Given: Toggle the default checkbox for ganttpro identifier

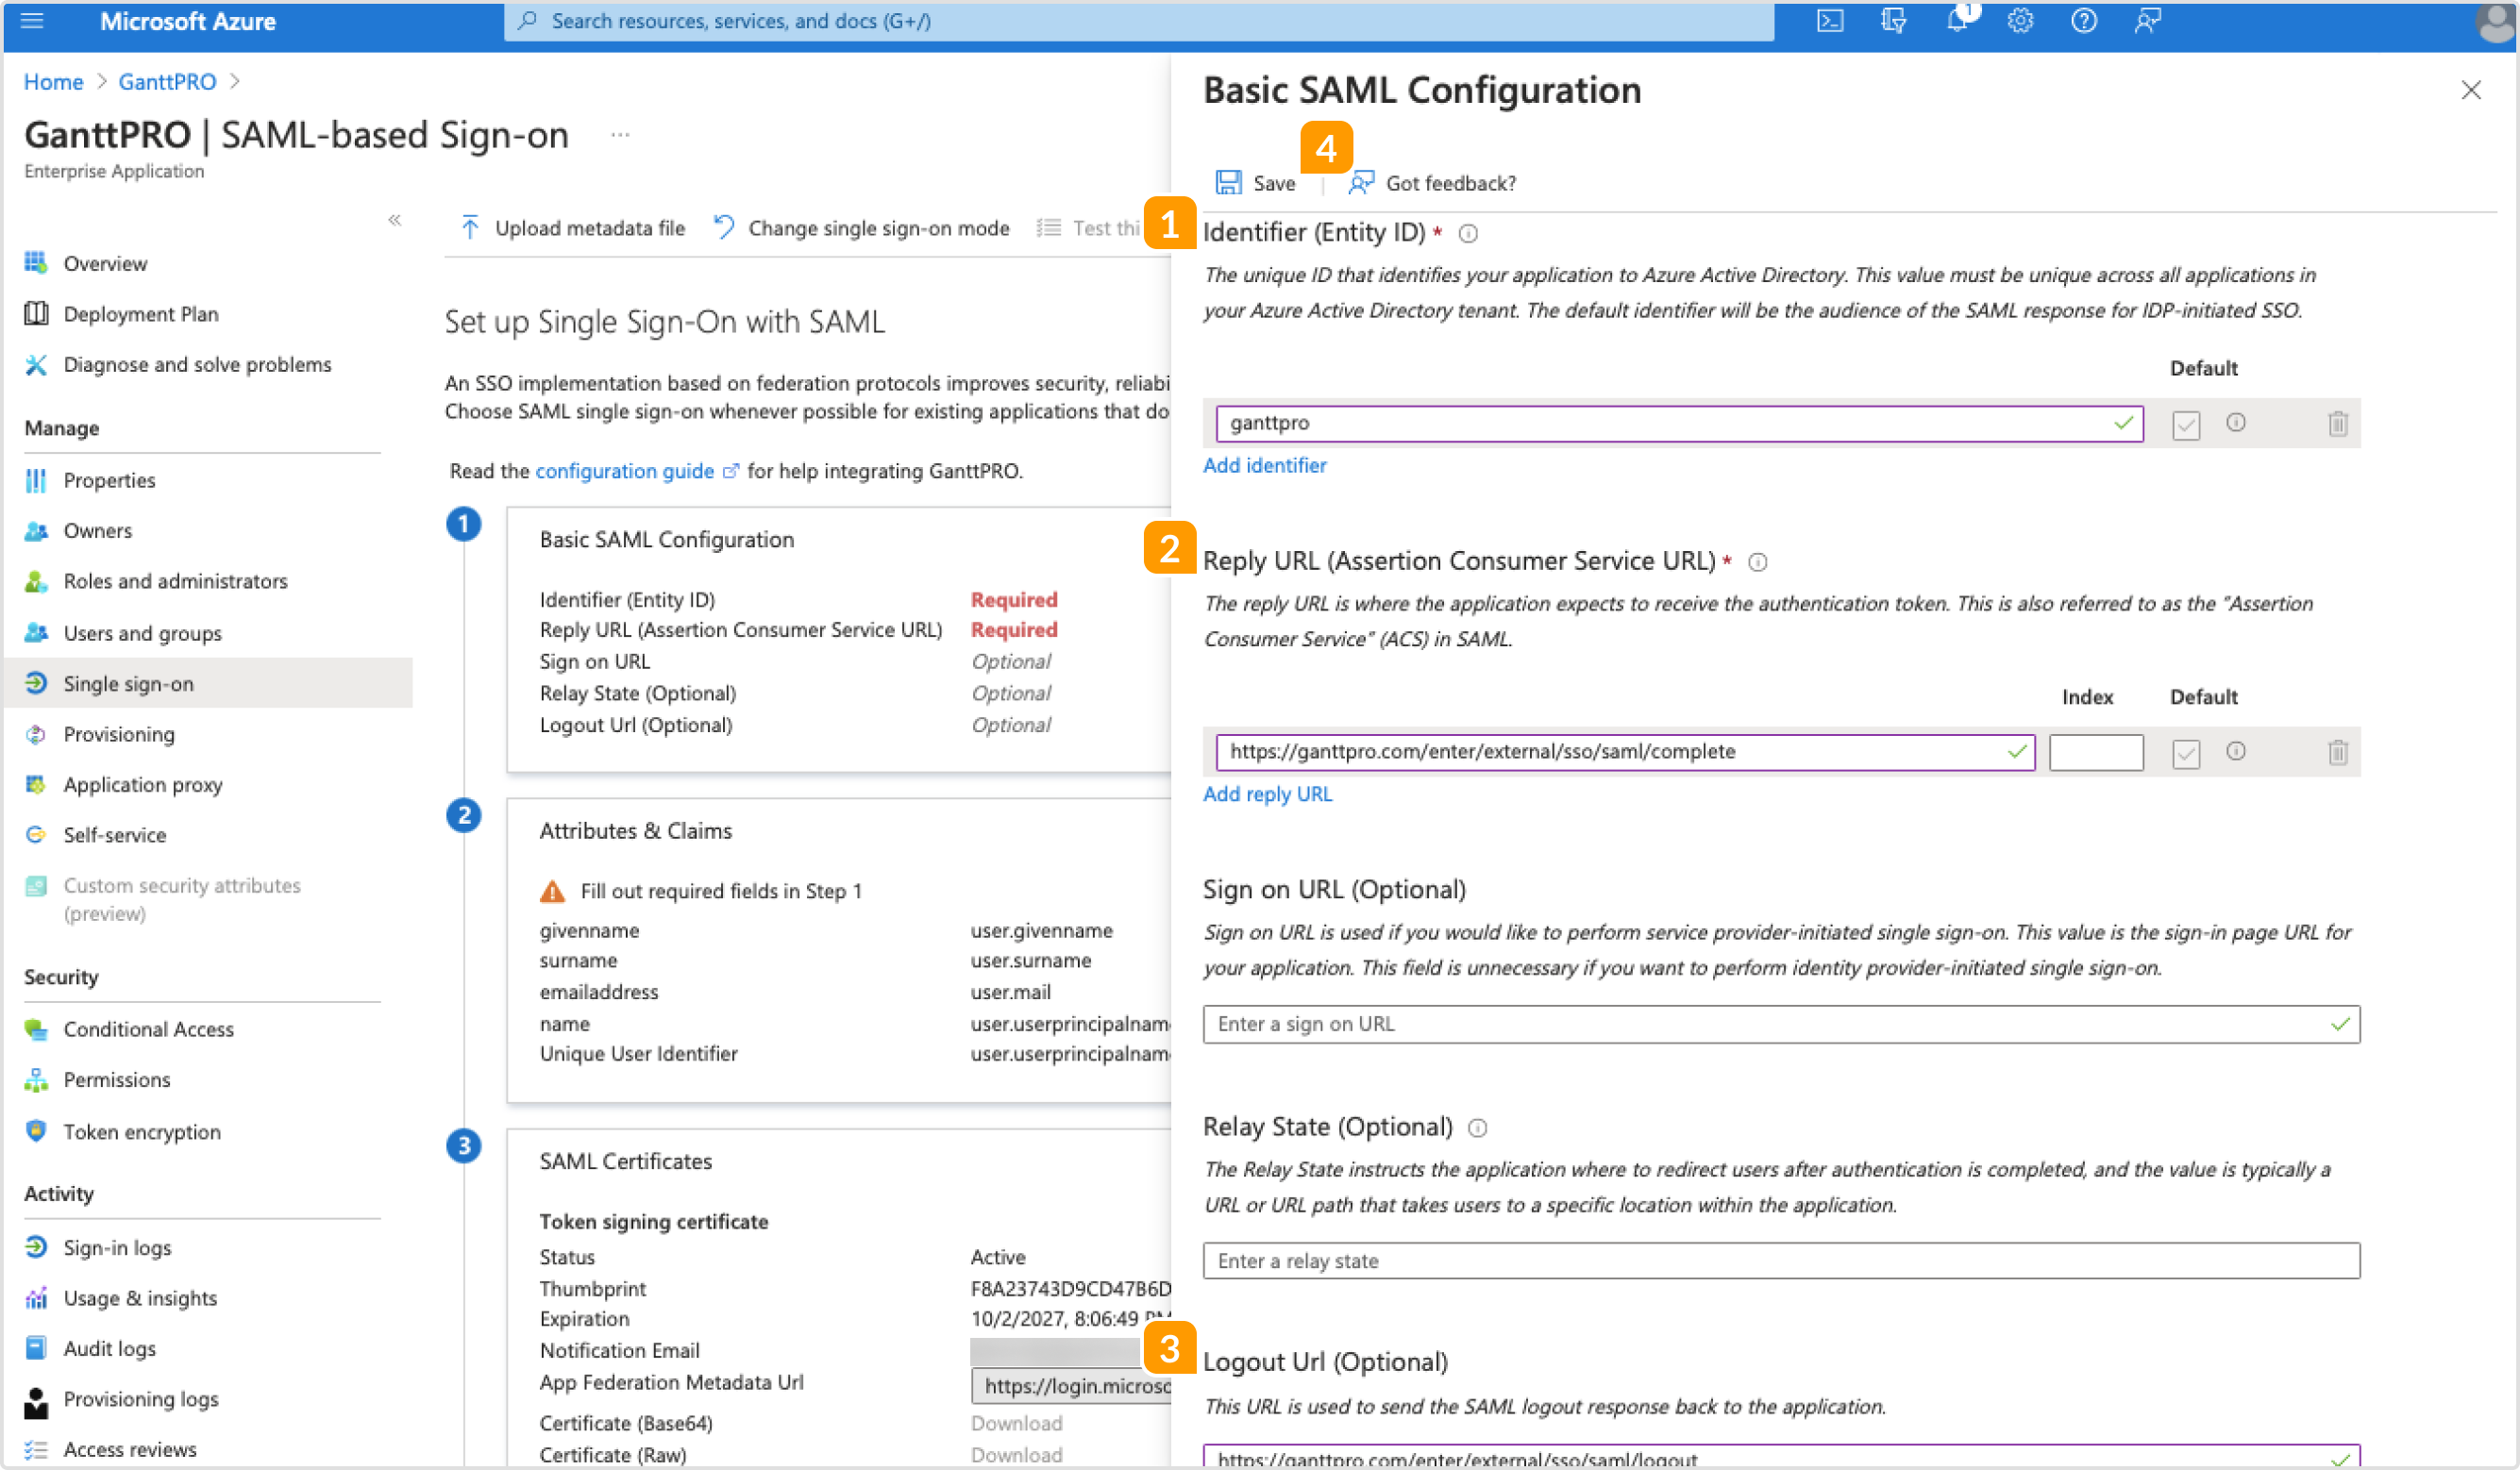Looking at the screenshot, I should point(2186,425).
